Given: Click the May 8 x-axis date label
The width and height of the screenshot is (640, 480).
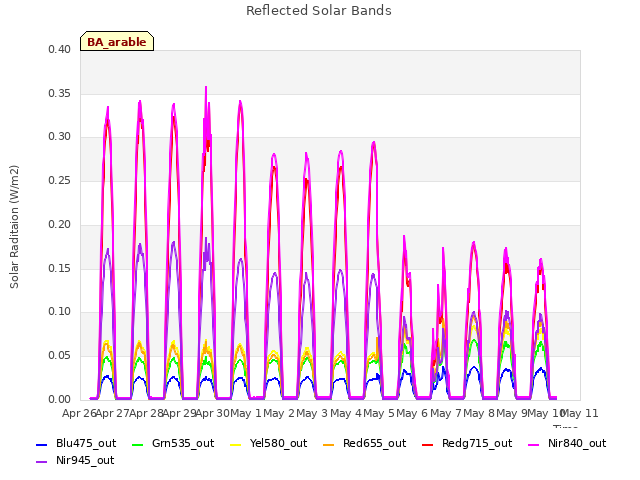Looking at the screenshot, I should pos(479,413).
